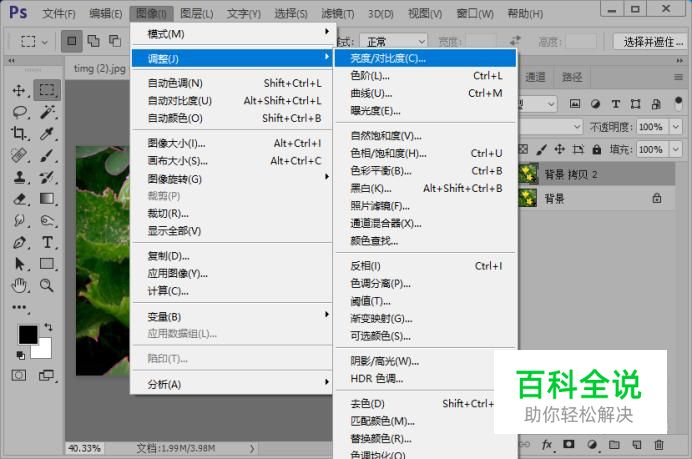Select the Magic Wand tool
The image size is (692, 459).
[47, 112]
